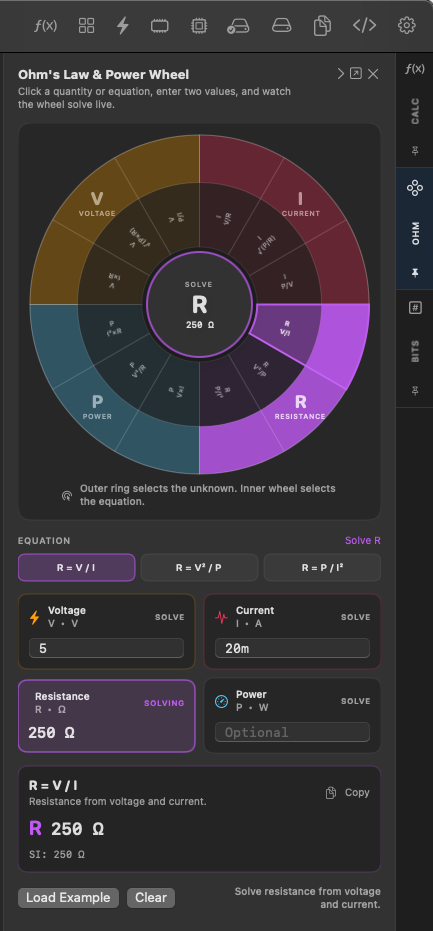Open settings gear in top toolbar
The width and height of the screenshot is (433, 931).
pyautogui.click(x=406, y=26)
